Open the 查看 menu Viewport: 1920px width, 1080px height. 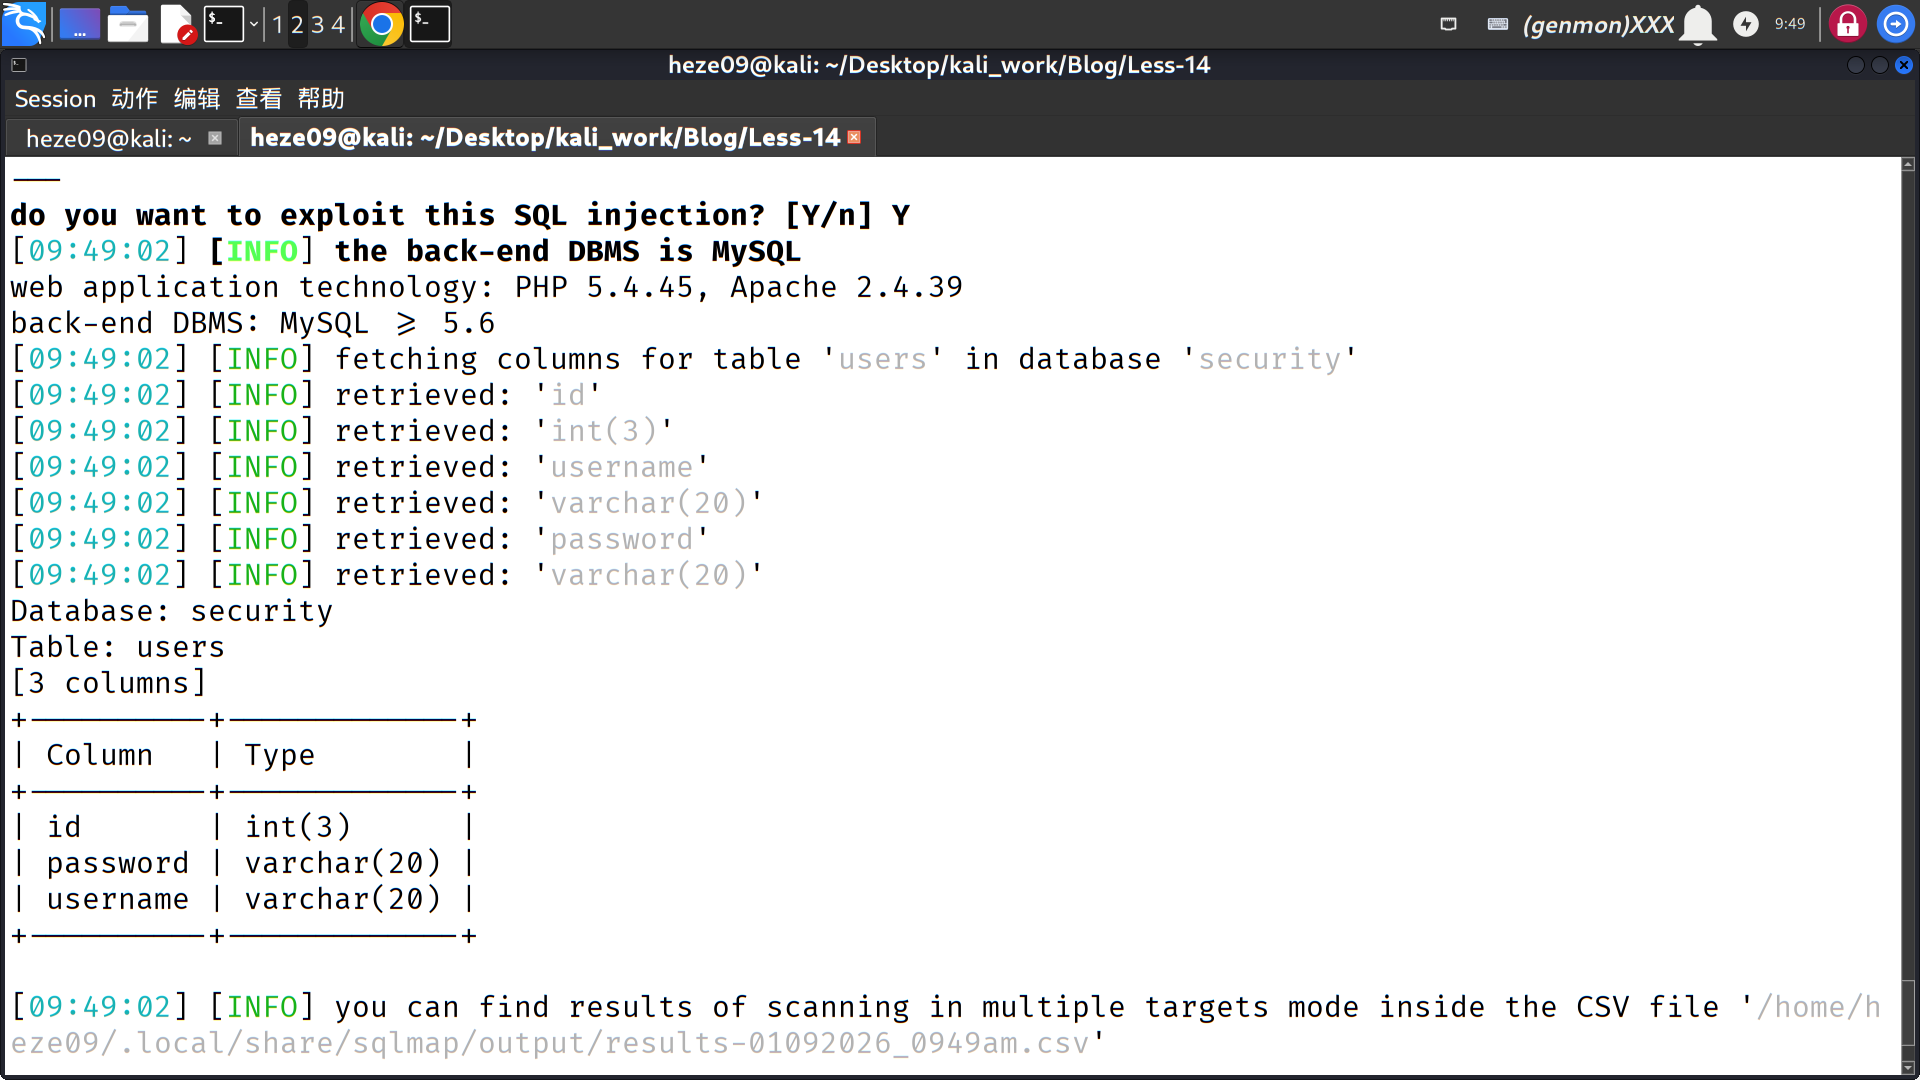[x=258, y=99]
